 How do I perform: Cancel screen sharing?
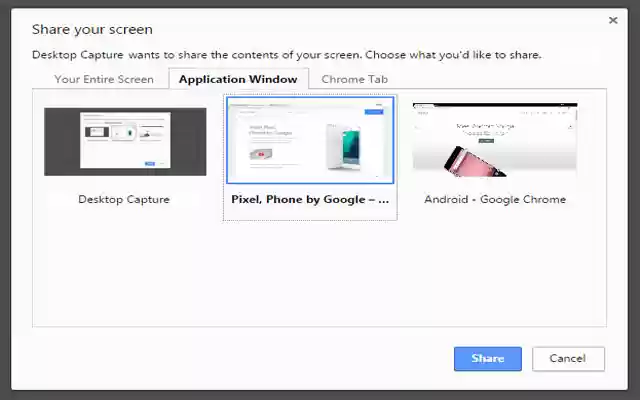click(x=568, y=359)
